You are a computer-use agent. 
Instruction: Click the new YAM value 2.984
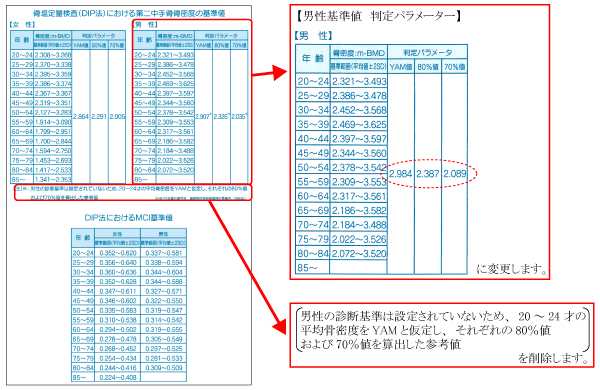[x=401, y=174]
